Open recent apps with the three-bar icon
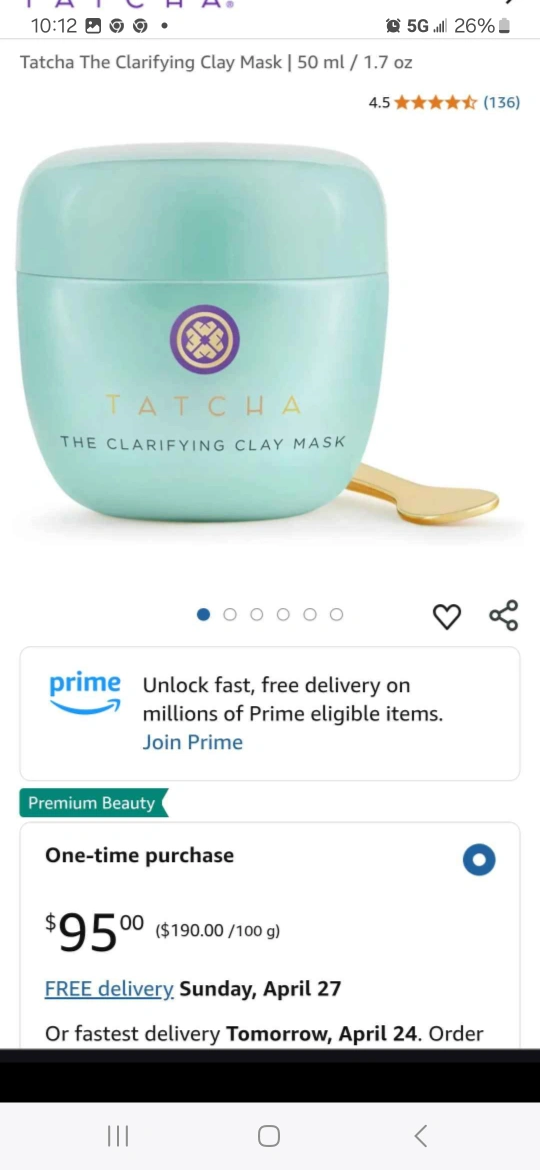The height and width of the screenshot is (1170, 540). pyautogui.click(x=118, y=1136)
